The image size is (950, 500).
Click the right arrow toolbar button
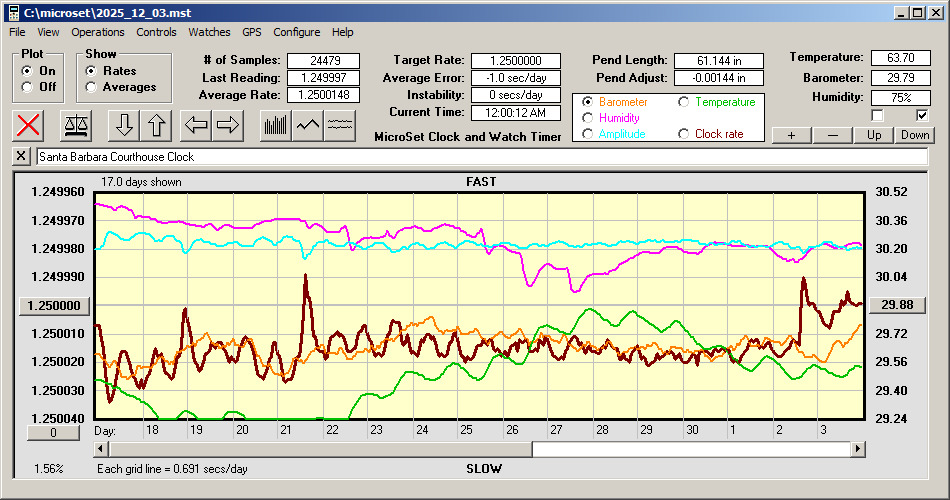[x=228, y=125]
